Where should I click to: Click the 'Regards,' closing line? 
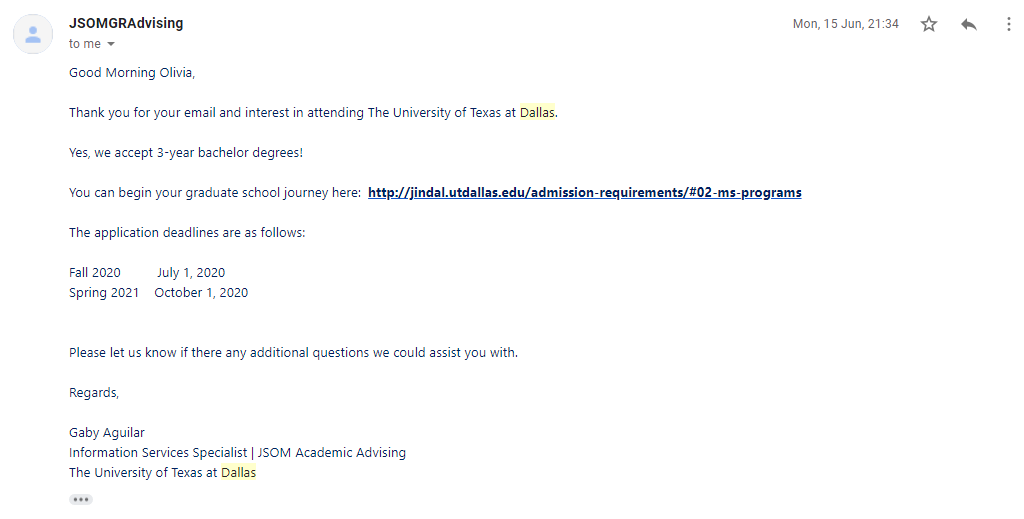(94, 392)
